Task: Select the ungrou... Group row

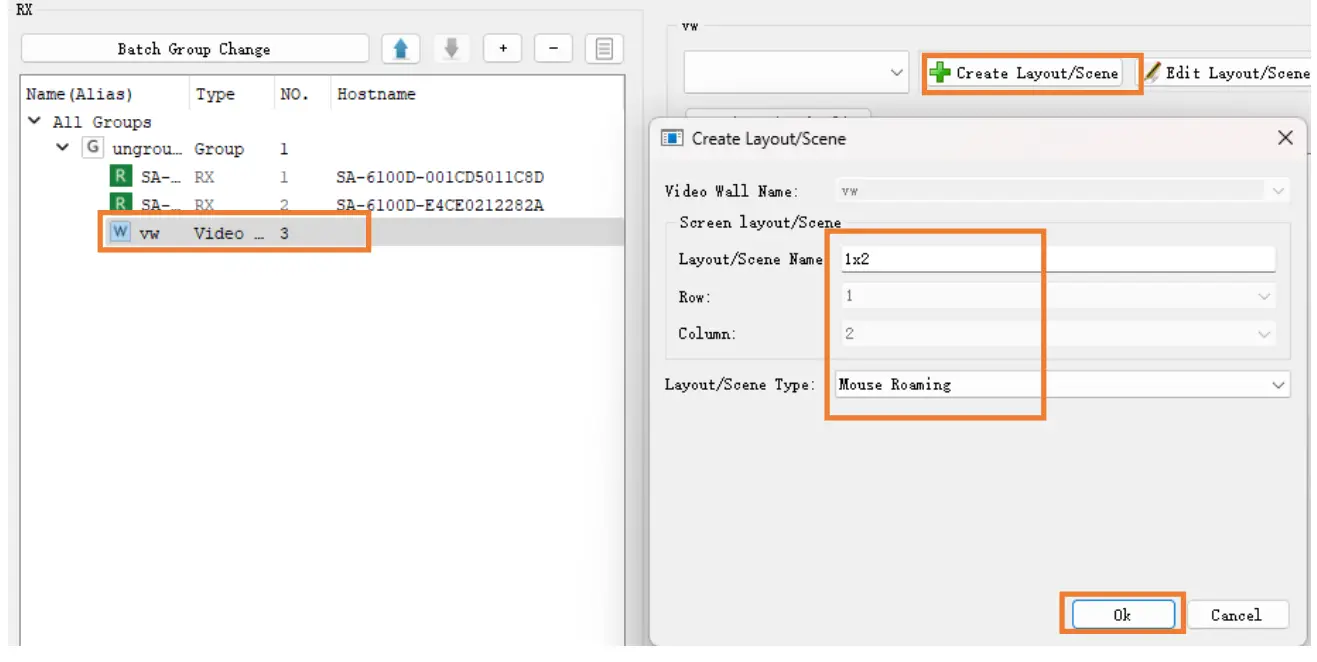Action: click(322, 148)
